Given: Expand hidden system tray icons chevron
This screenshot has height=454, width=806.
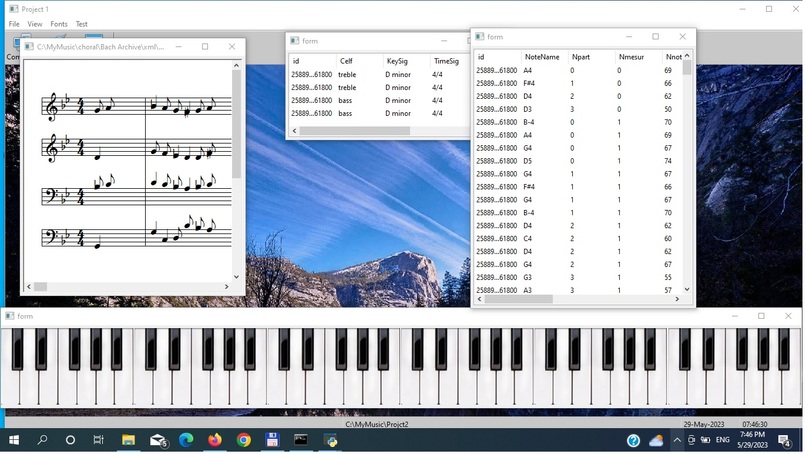Looking at the screenshot, I should [677, 441].
